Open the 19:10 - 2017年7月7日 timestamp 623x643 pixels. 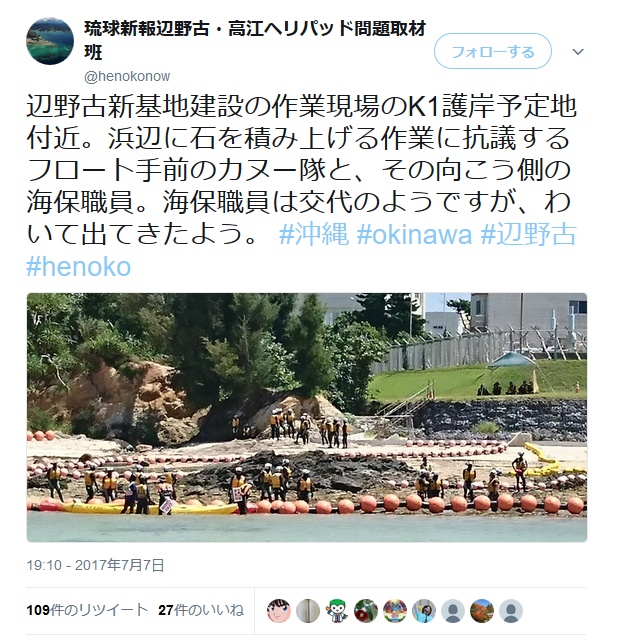pos(95,565)
